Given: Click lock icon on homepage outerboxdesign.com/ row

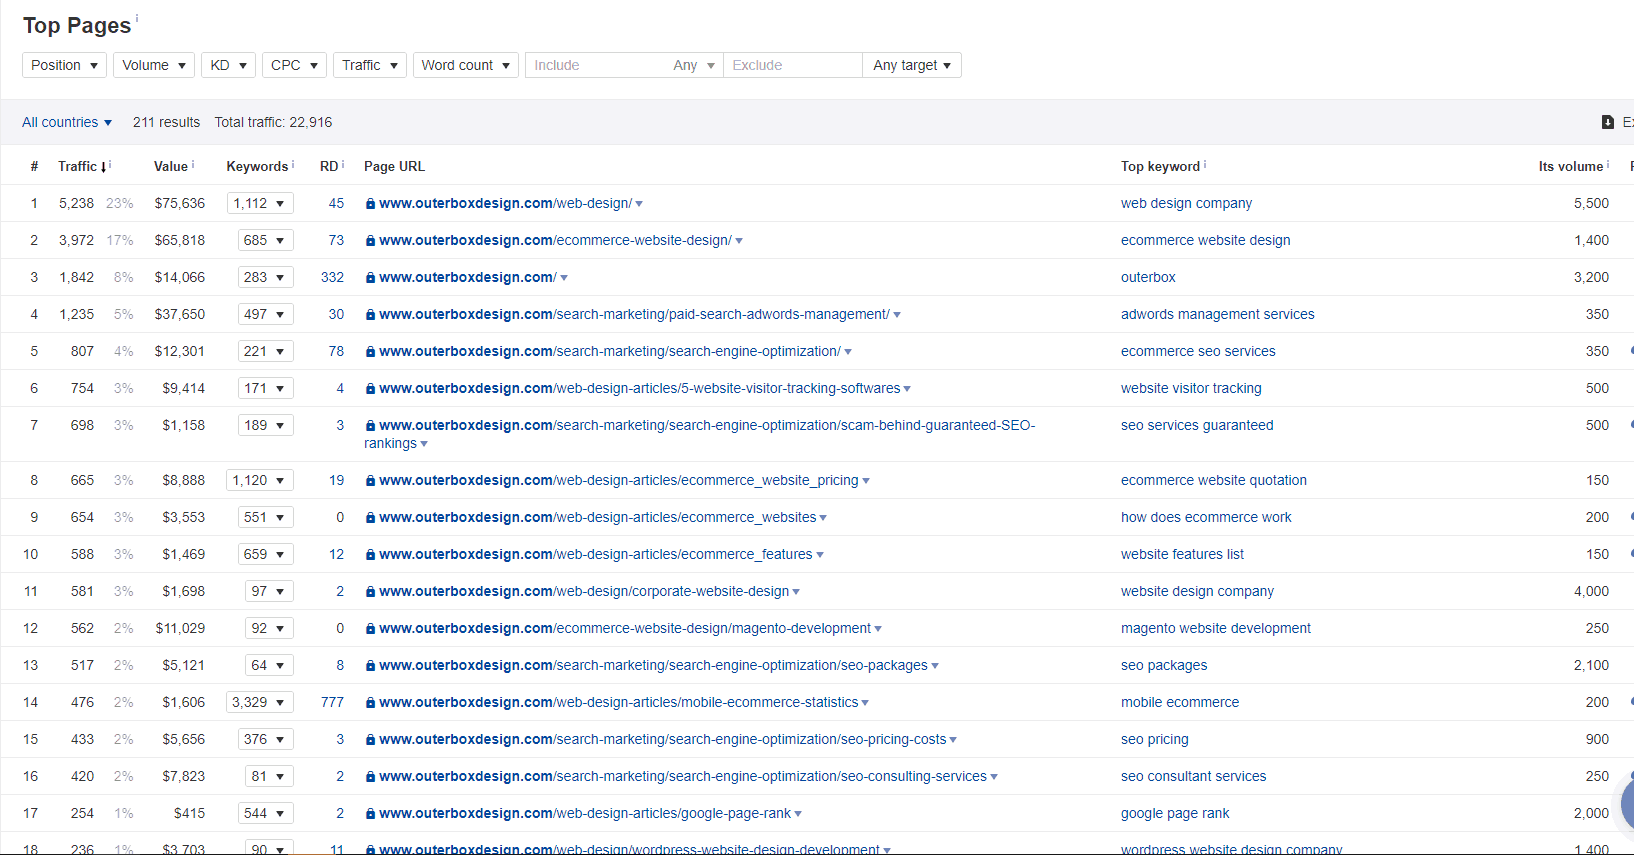Looking at the screenshot, I should [x=370, y=278].
